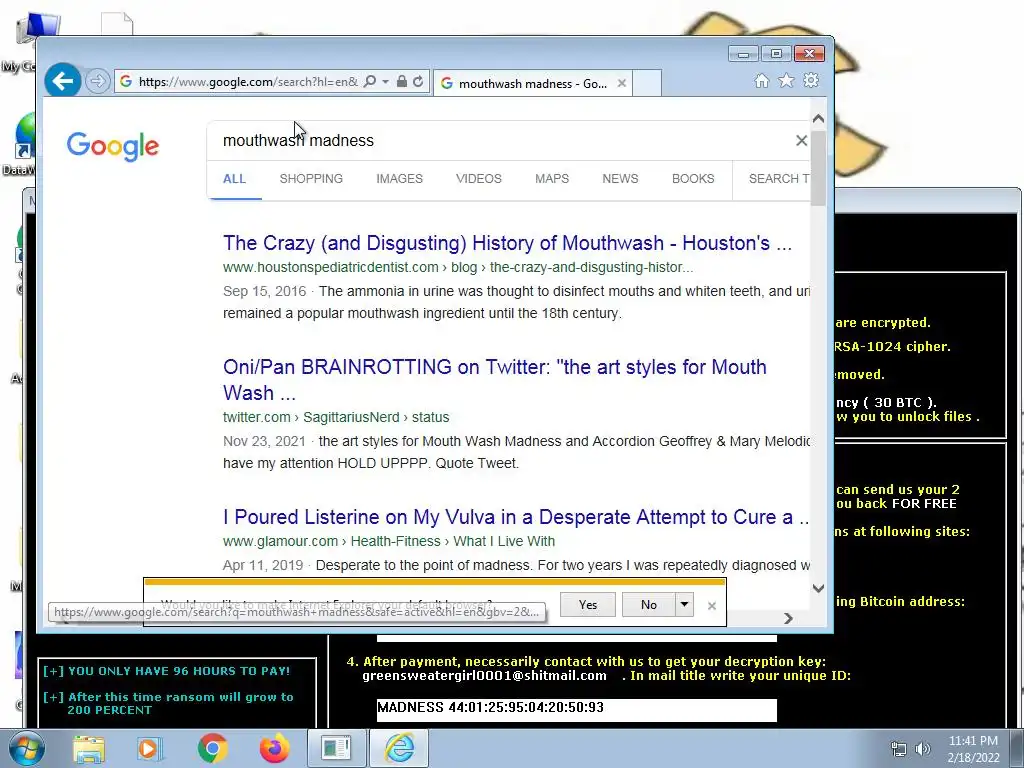The width and height of the screenshot is (1024, 768).
Task: Open the IE Tools gear icon
Action: pos(811,80)
